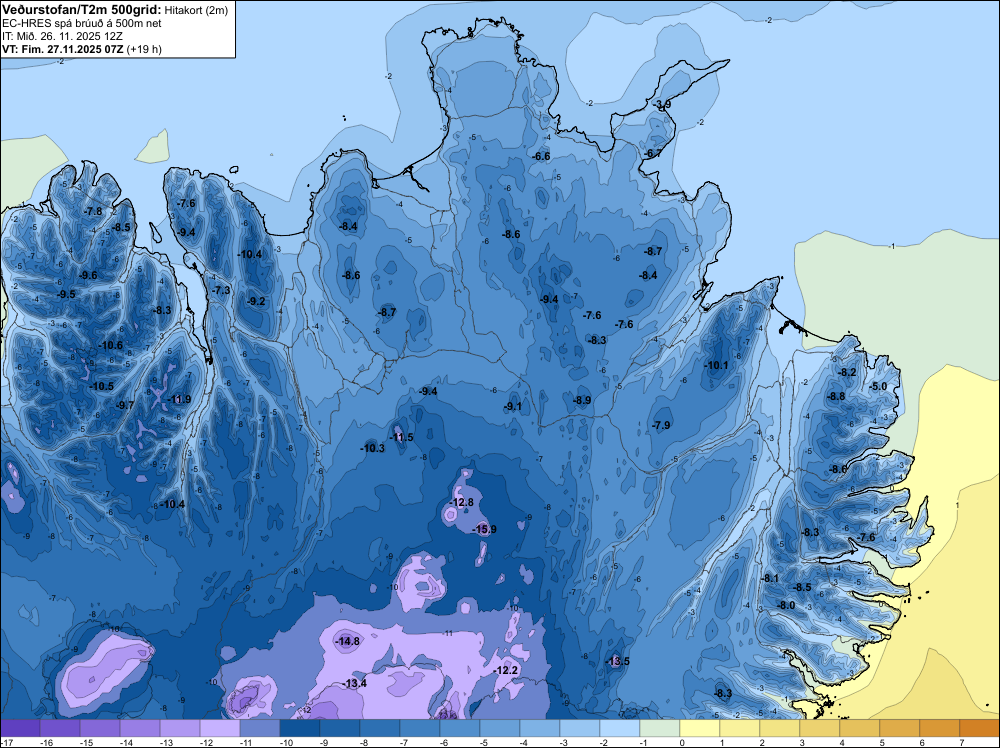Screen dimensions: 1000x748
Task: Click the title text Veðurstofan/T2m 500grid
Action: pos(82,9)
